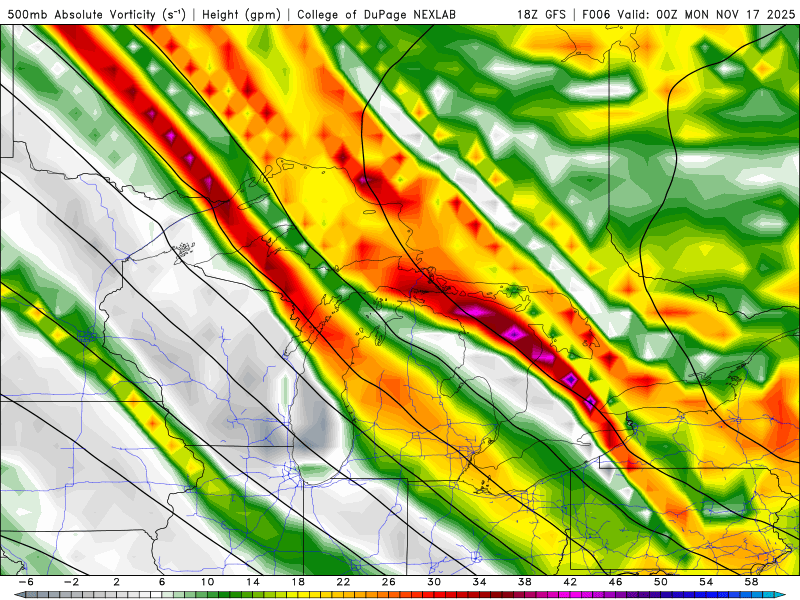This screenshot has width=800, height=600.
Task: Click 'Valid: 00Z MON NOV 17 2025' text
Action: point(706,15)
